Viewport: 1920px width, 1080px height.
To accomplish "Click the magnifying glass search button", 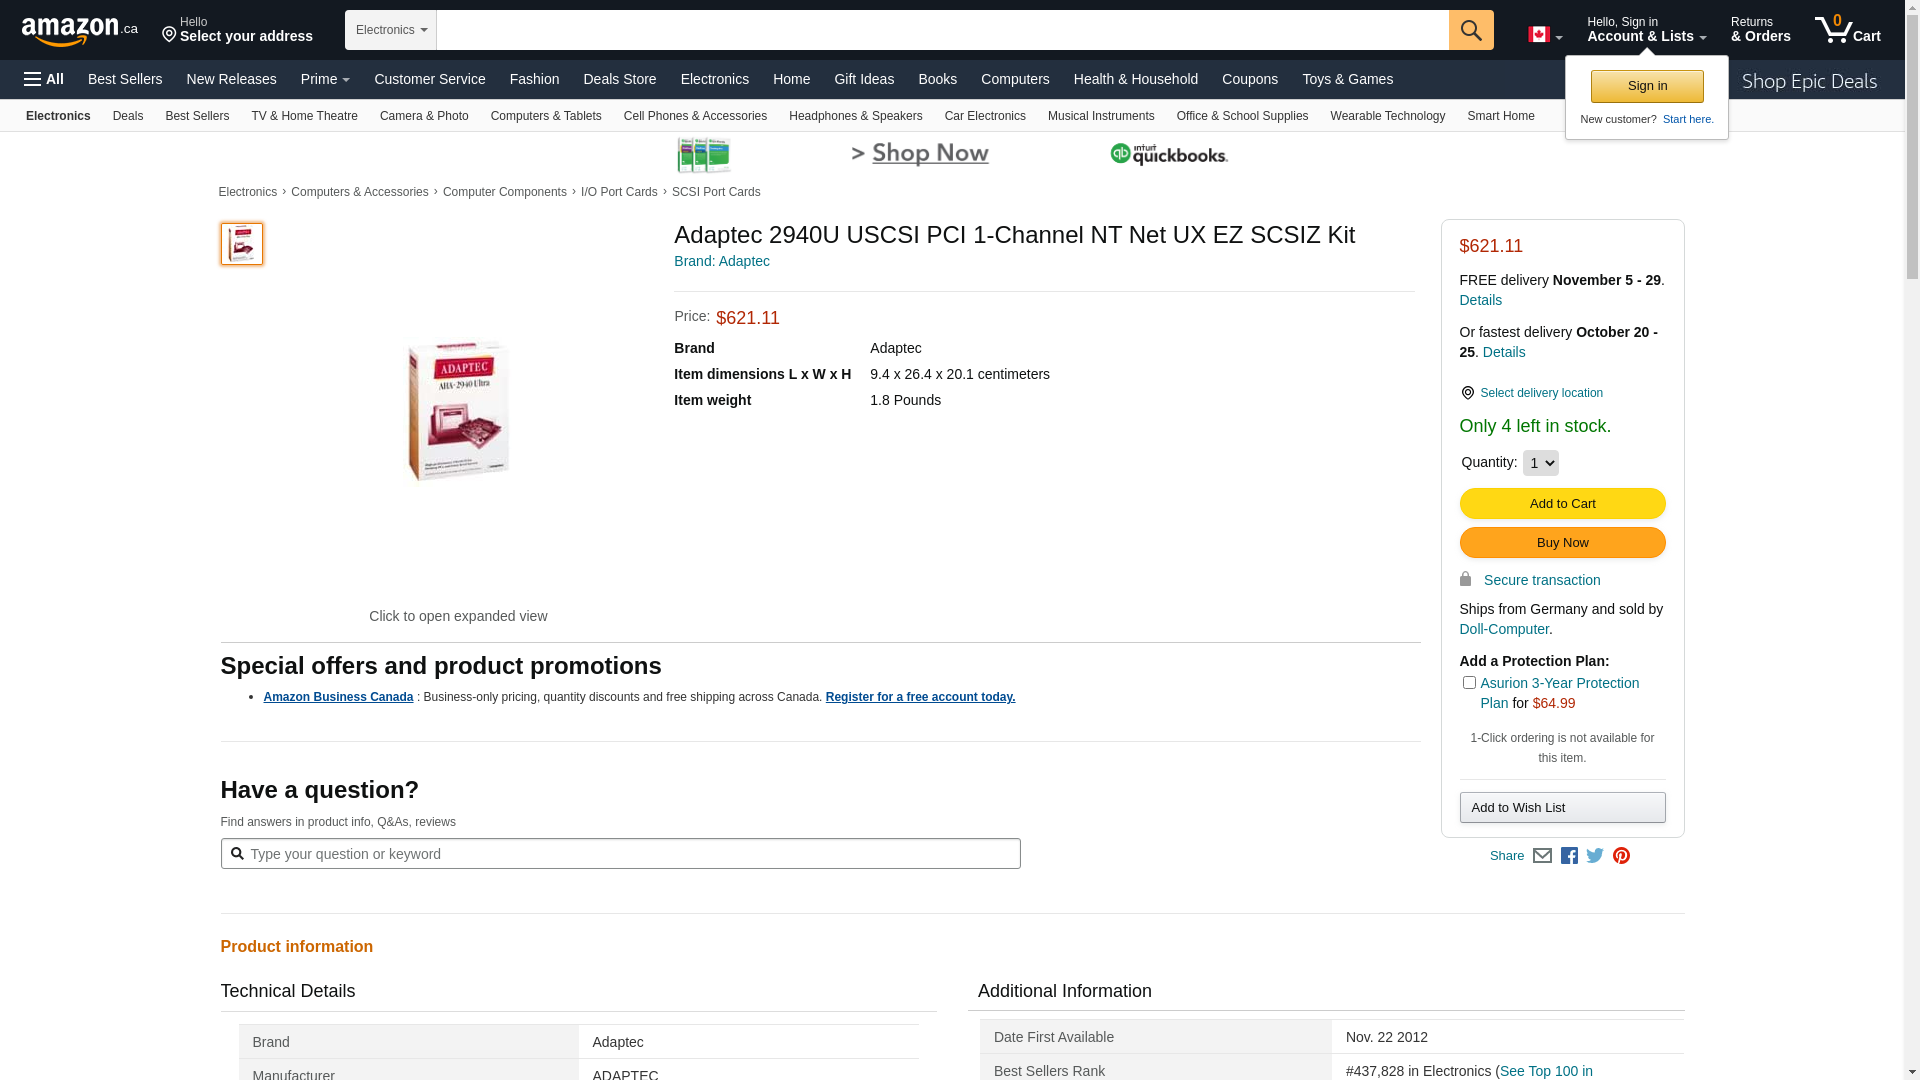I will (x=1470, y=30).
